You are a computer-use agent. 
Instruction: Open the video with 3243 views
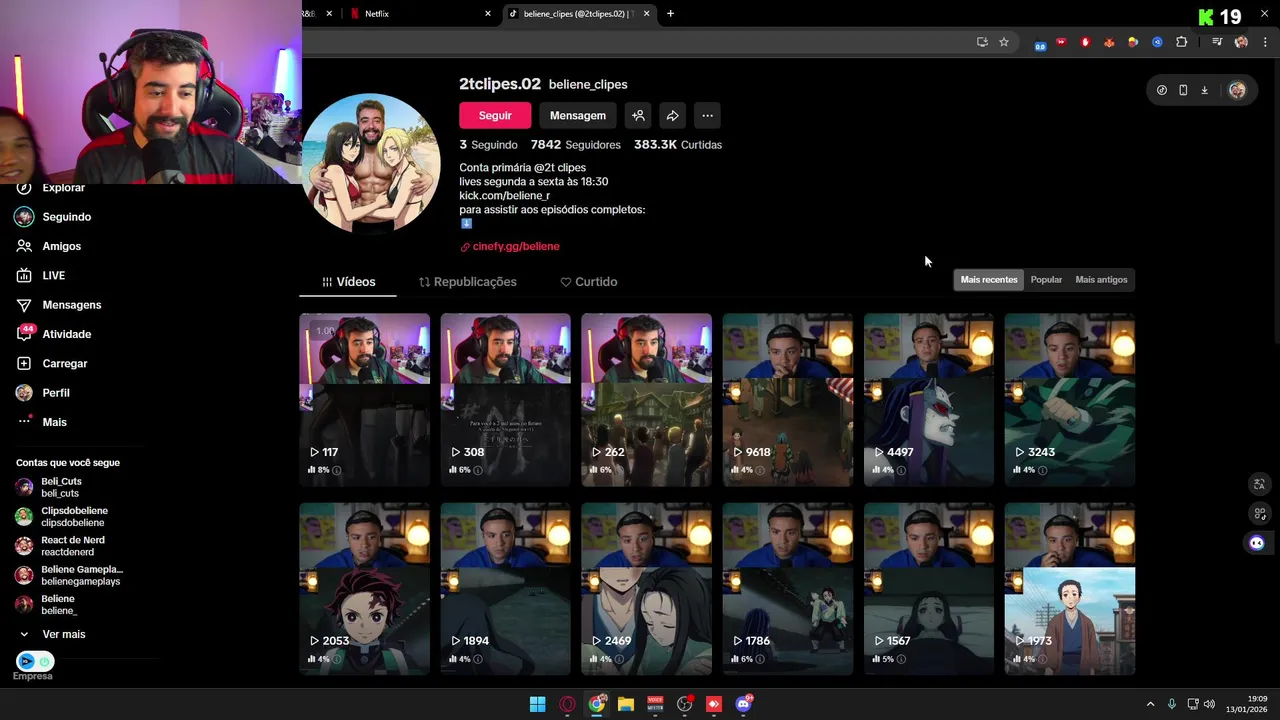tap(1070, 400)
